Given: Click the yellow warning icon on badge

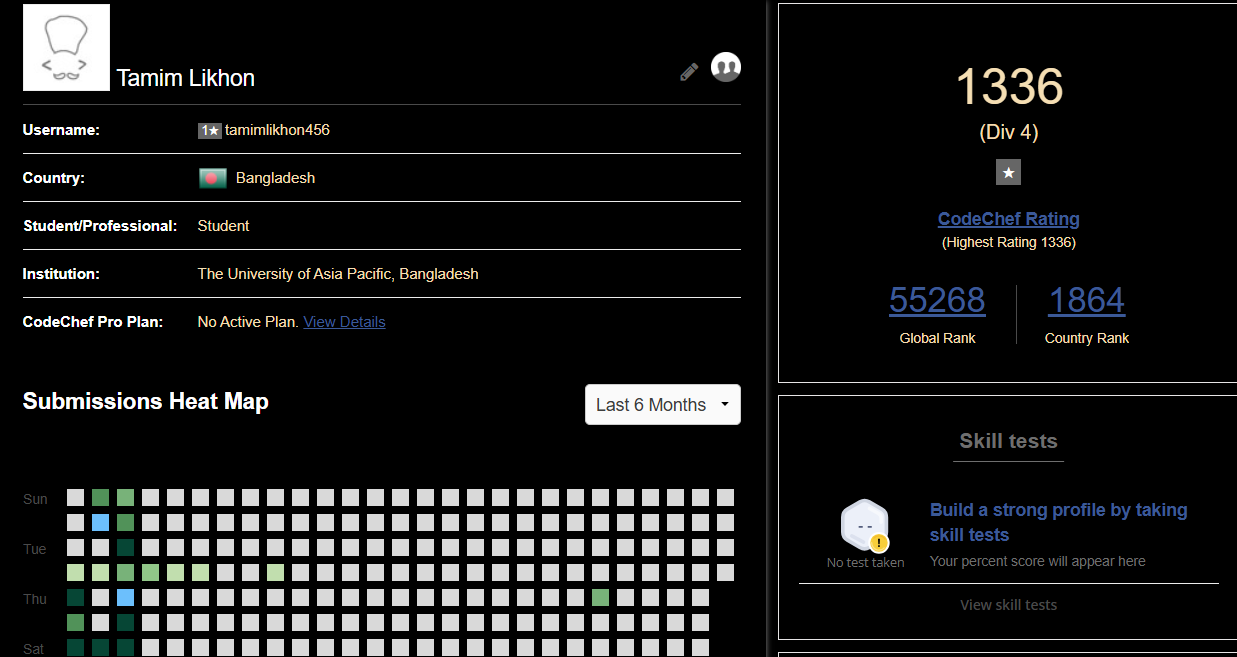Looking at the screenshot, I should [x=879, y=543].
